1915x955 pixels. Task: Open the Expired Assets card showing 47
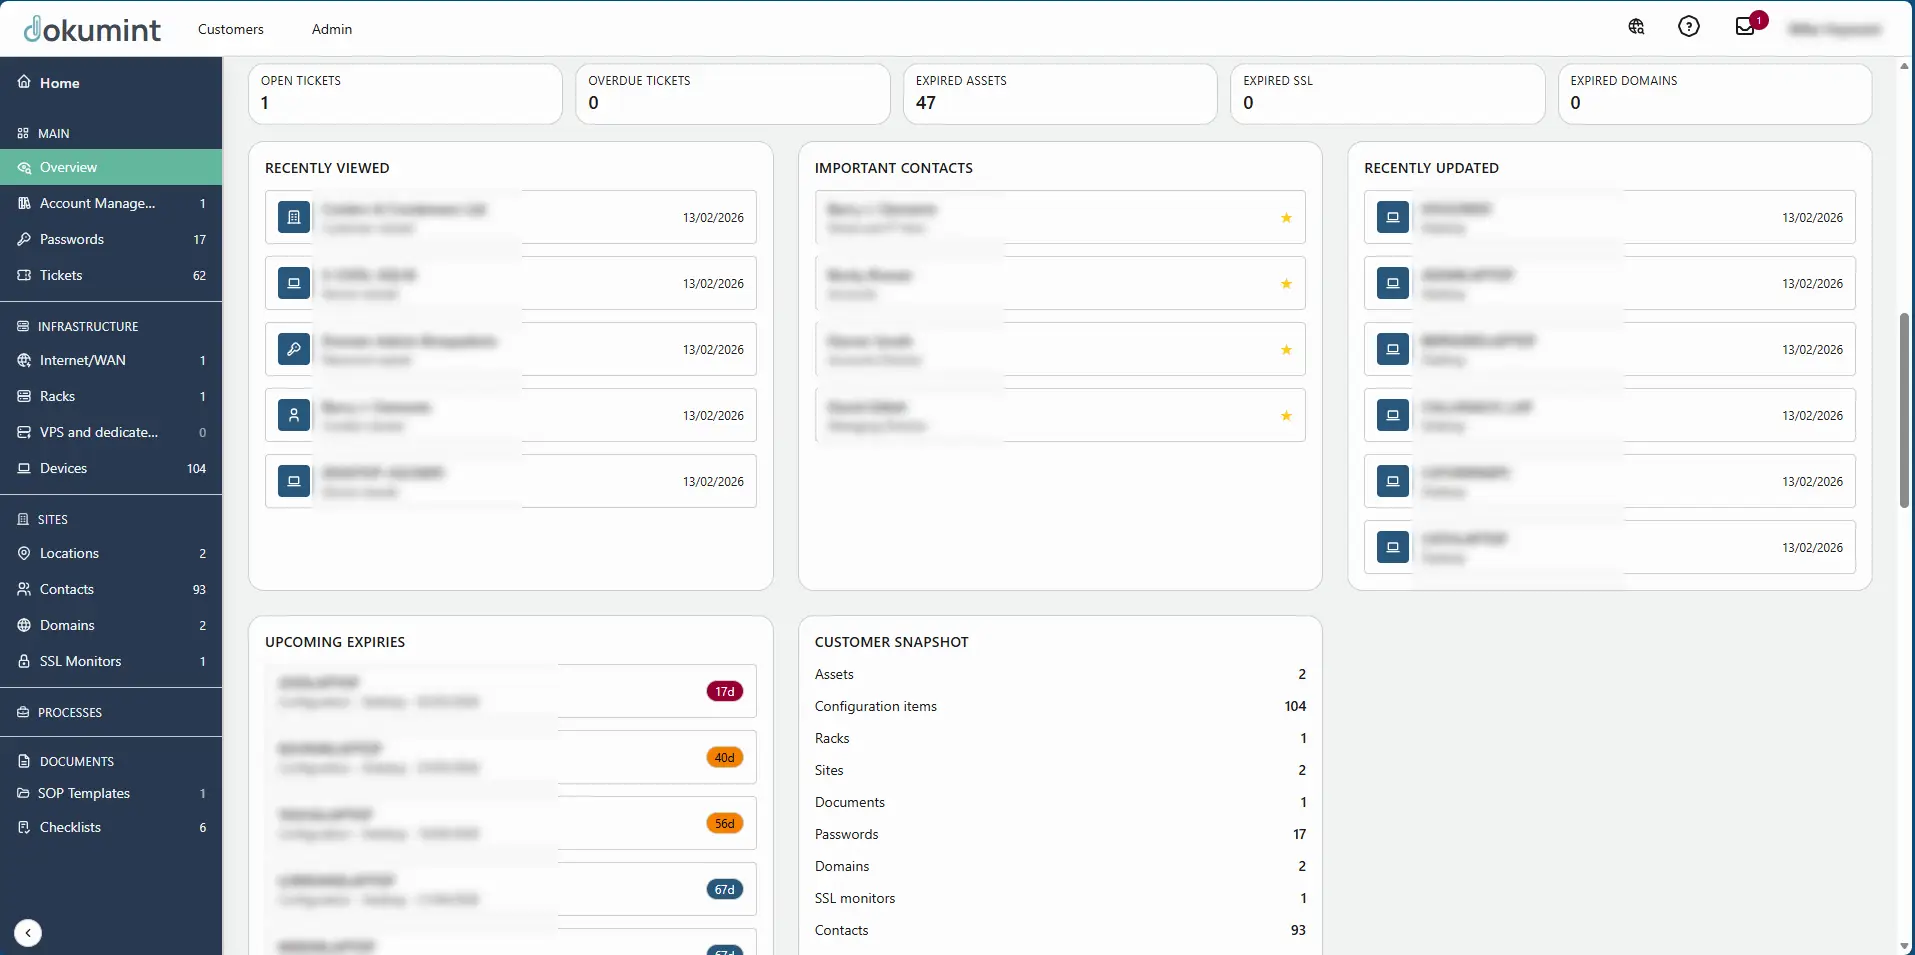(x=1060, y=94)
